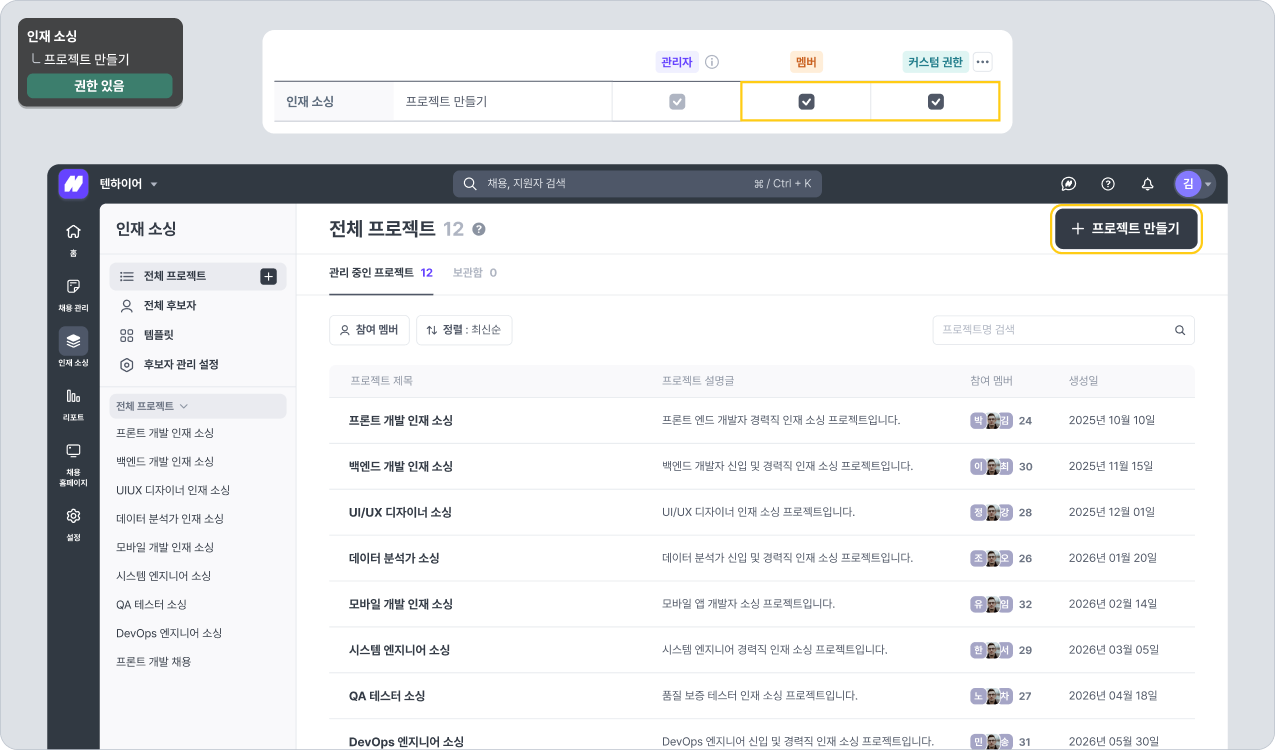Click the 멤버 role label
The width and height of the screenshot is (1275, 750).
click(x=806, y=62)
